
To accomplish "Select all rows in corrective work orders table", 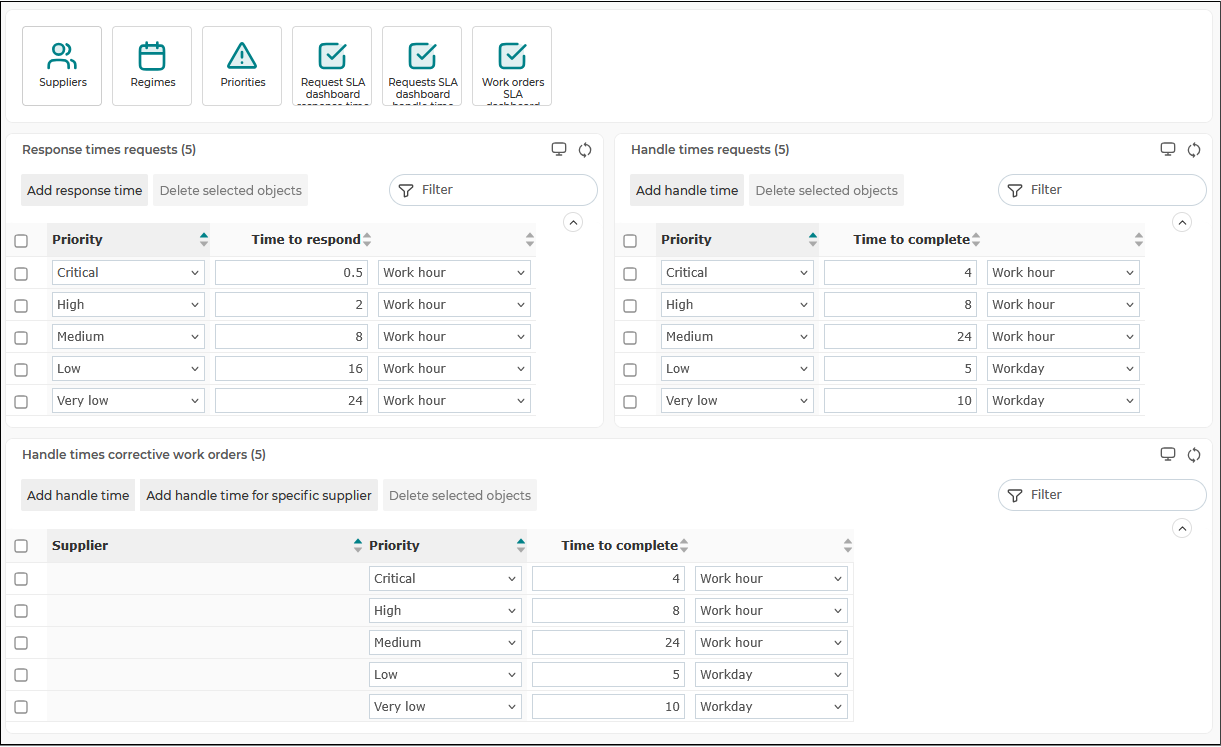I will tap(21, 546).
